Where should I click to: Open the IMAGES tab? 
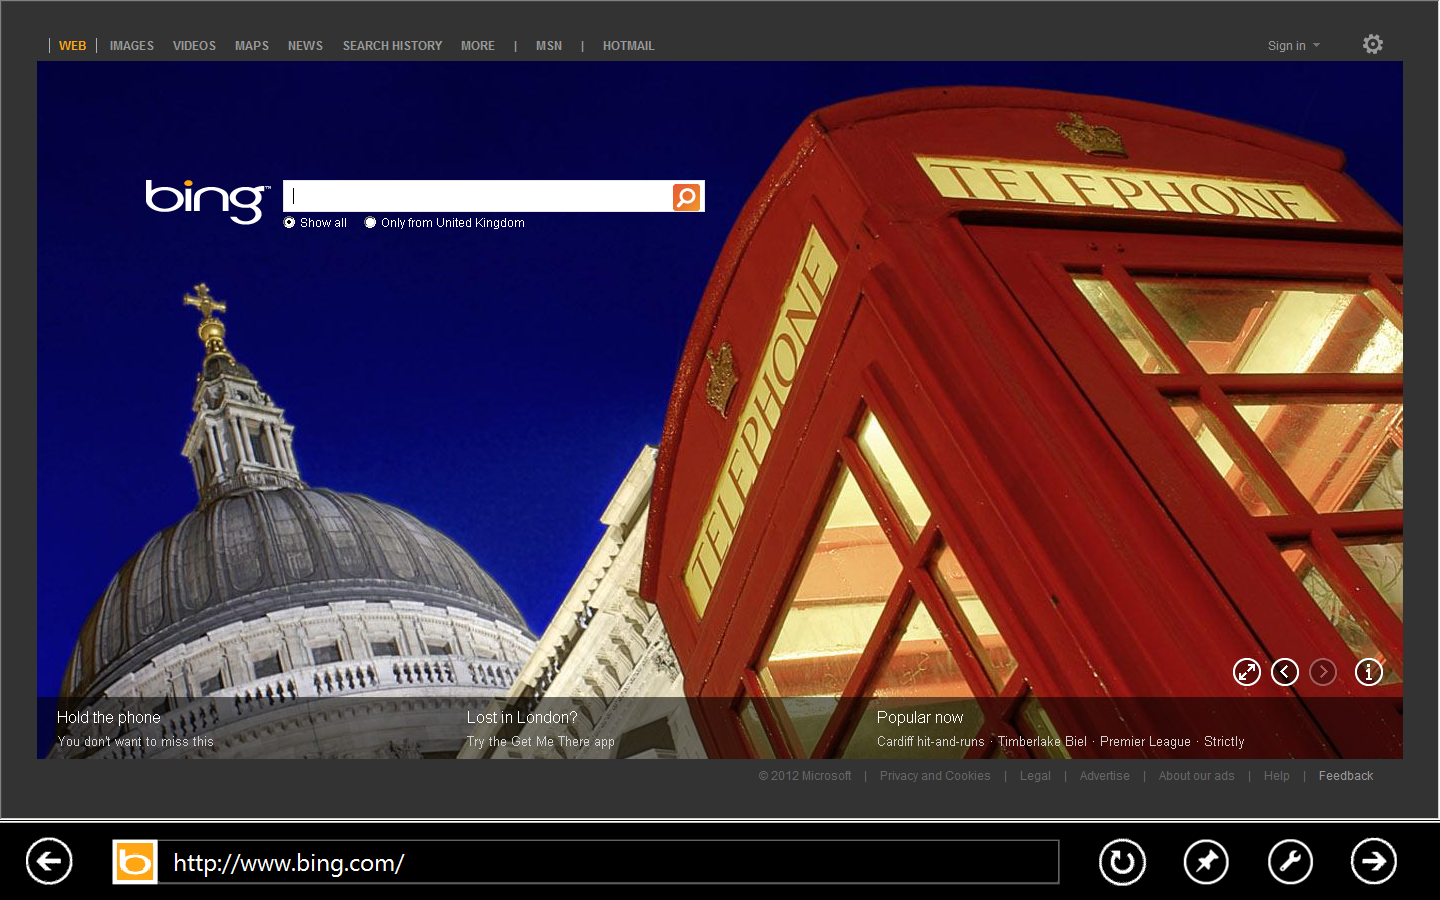(132, 46)
